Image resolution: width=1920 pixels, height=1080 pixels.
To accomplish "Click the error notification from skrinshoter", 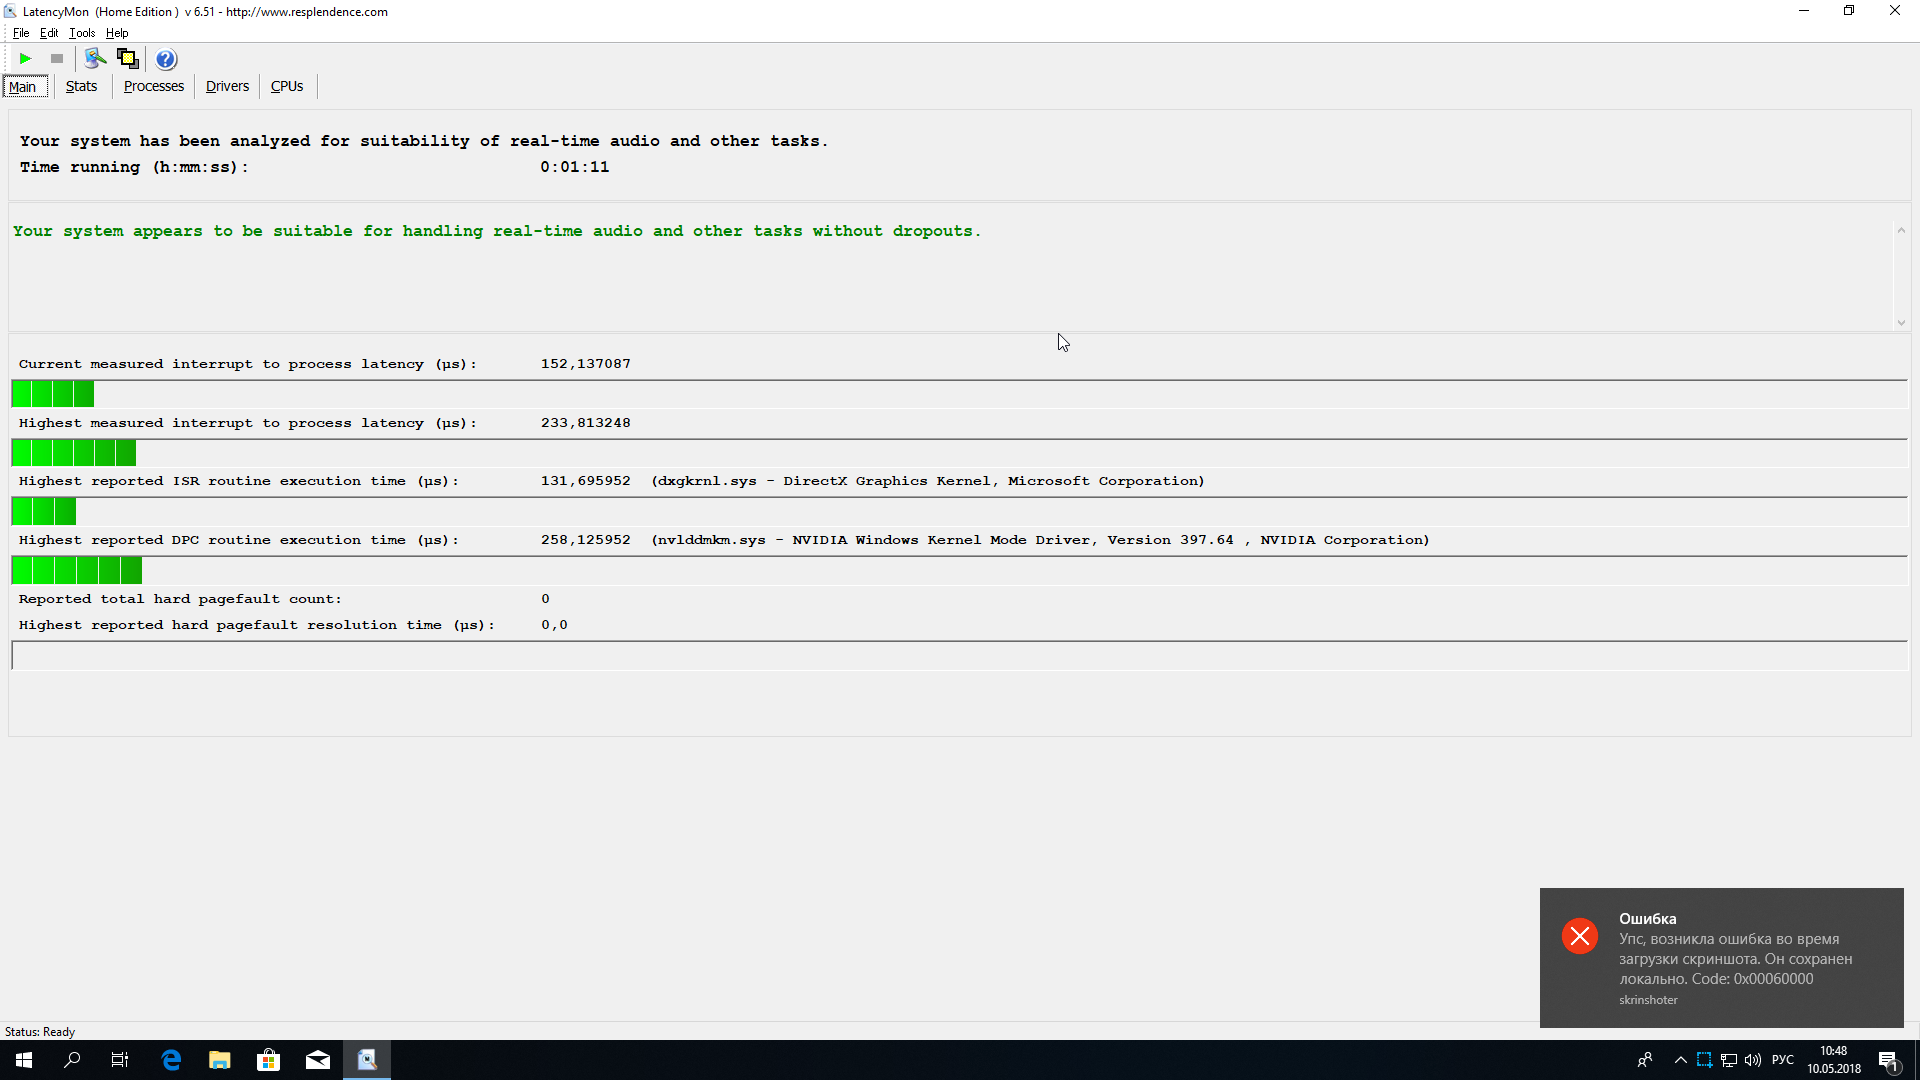I will 1720,957.
